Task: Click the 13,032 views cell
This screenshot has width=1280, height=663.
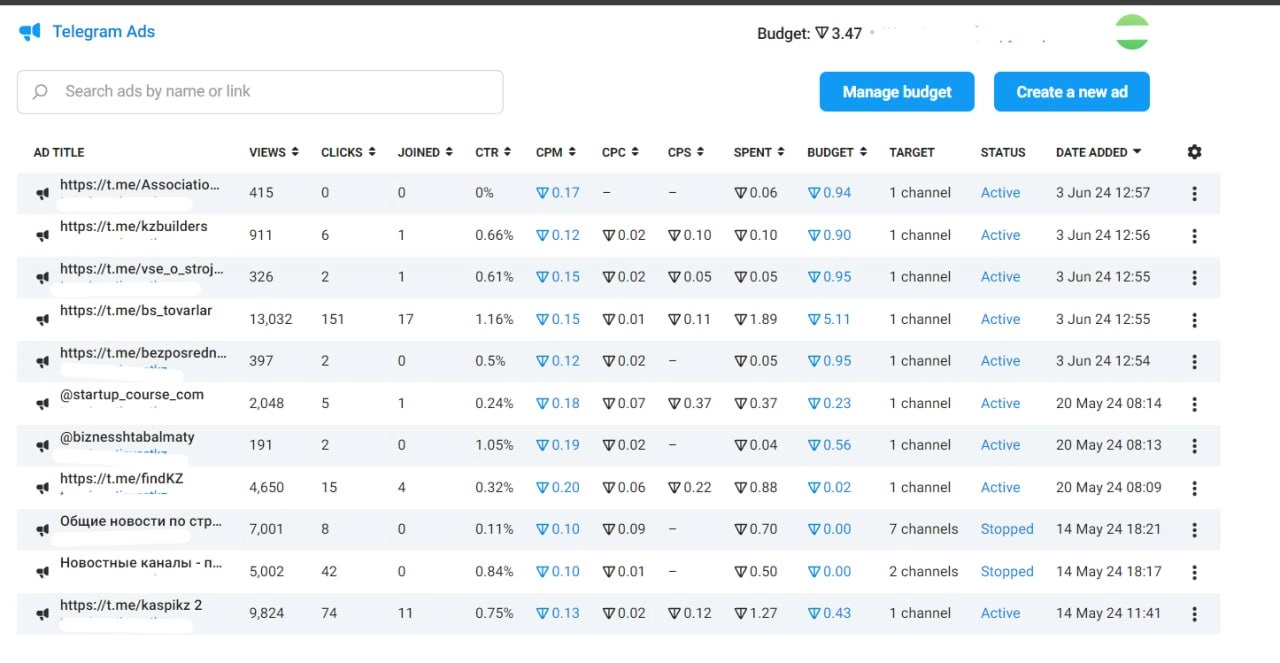Action: click(271, 319)
